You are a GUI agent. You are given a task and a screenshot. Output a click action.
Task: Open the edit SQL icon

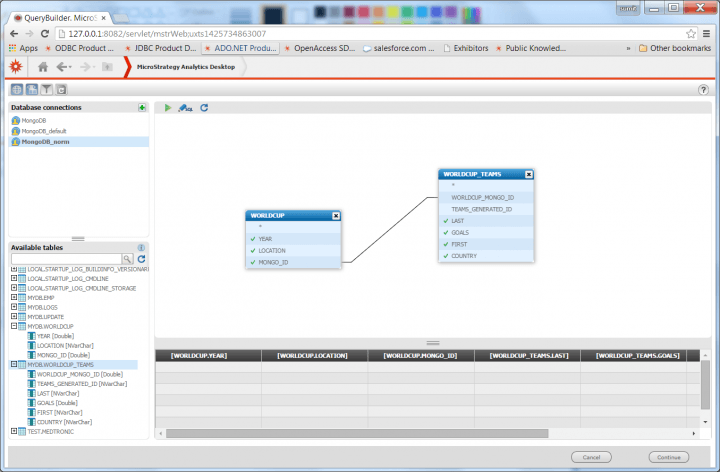[186, 108]
